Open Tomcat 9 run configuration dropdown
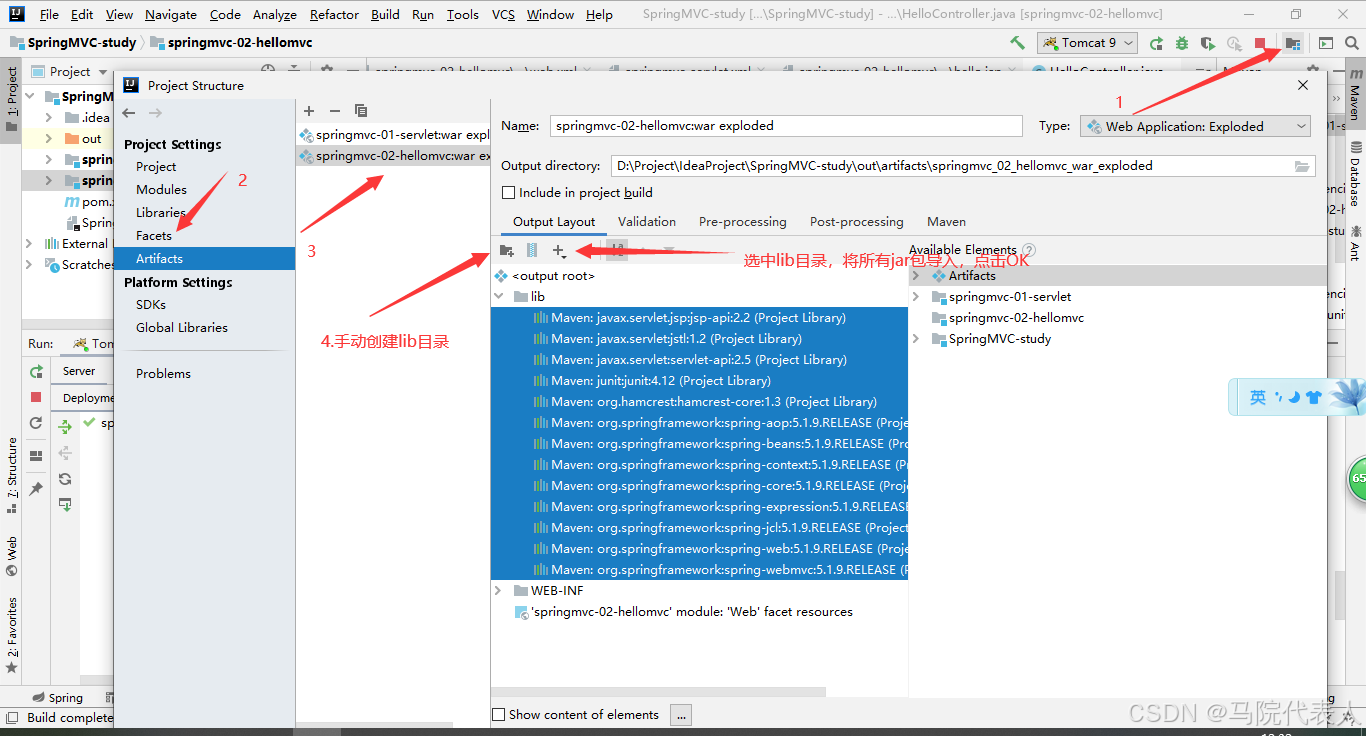Viewport: 1366px width, 736px height. coord(1088,43)
